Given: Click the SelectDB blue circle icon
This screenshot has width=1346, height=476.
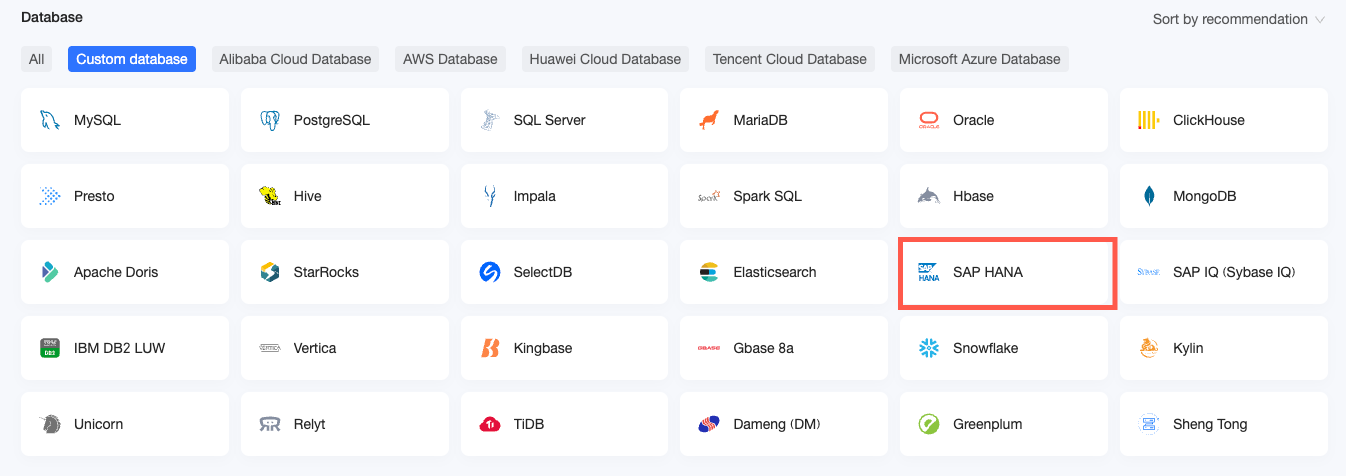Looking at the screenshot, I should click(489, 272).
